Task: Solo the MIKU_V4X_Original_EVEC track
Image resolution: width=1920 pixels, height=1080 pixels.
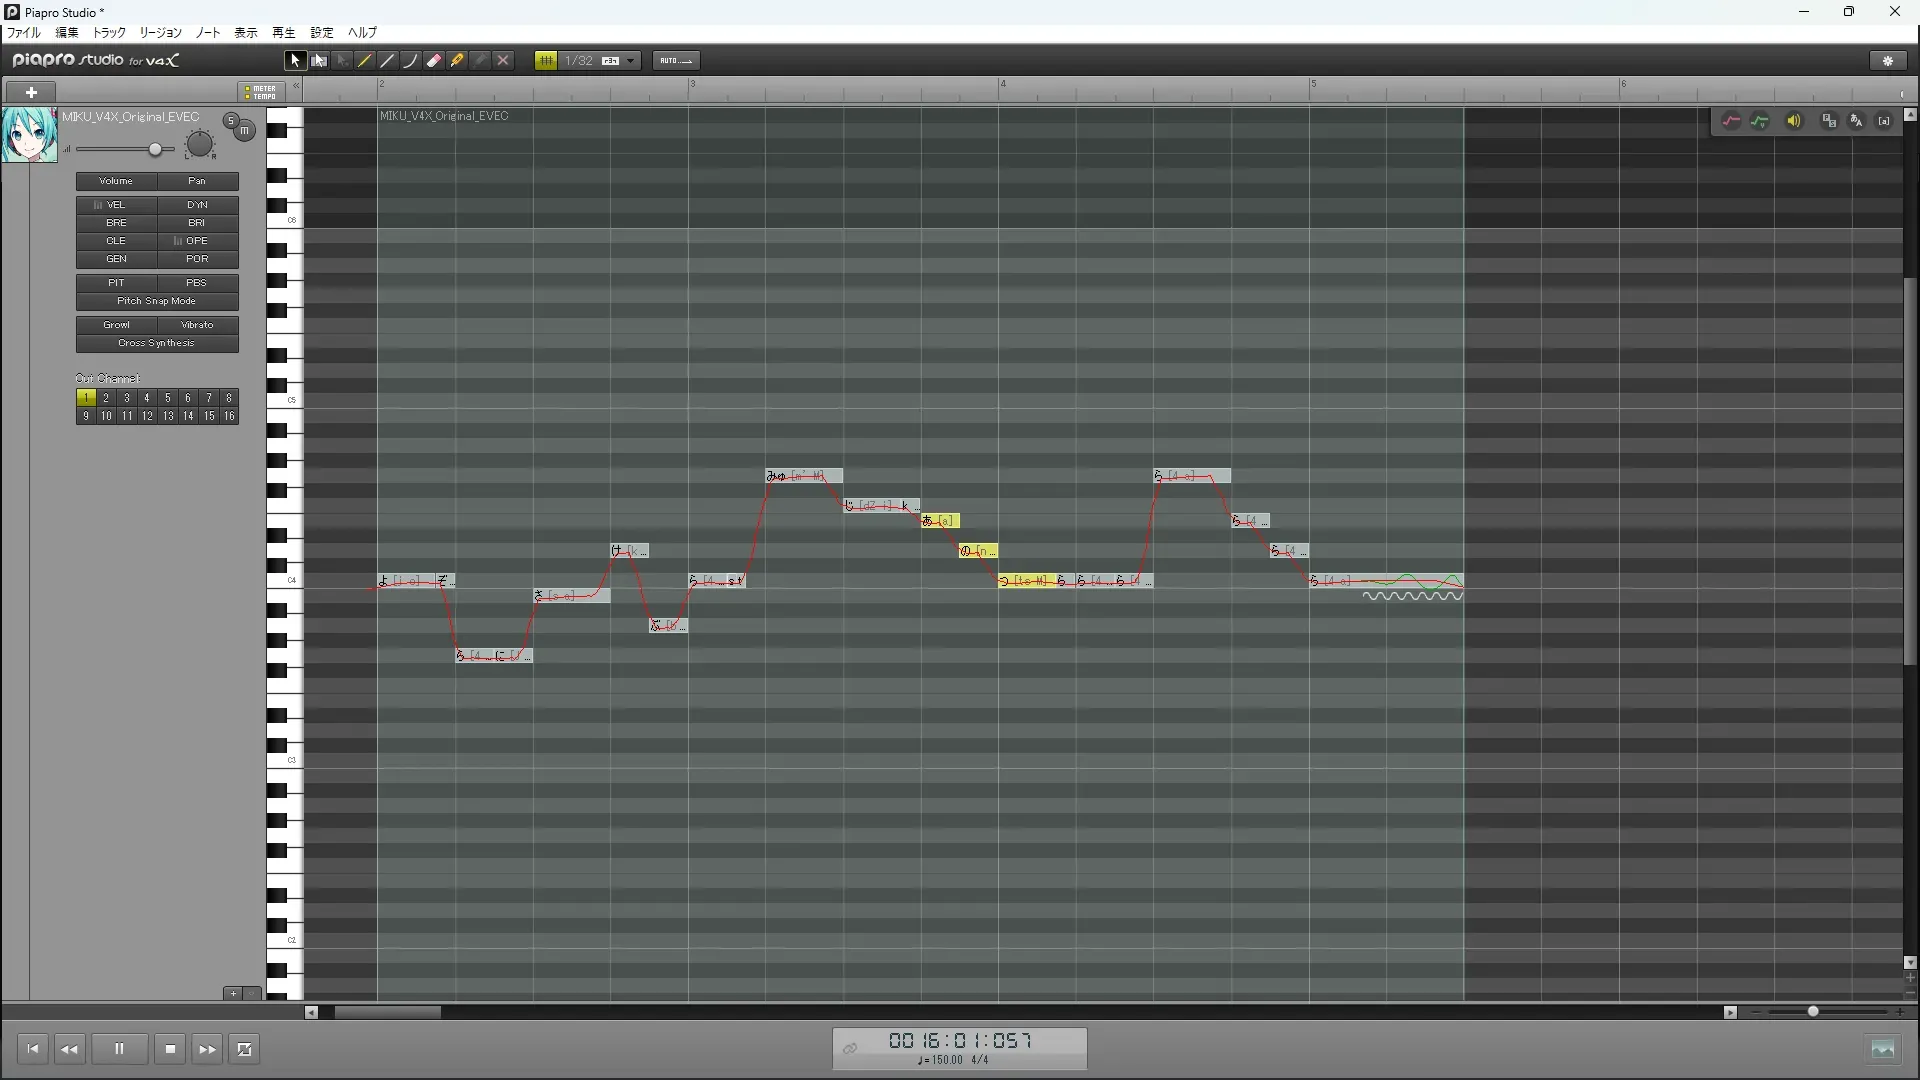Action: click(231, 121)
